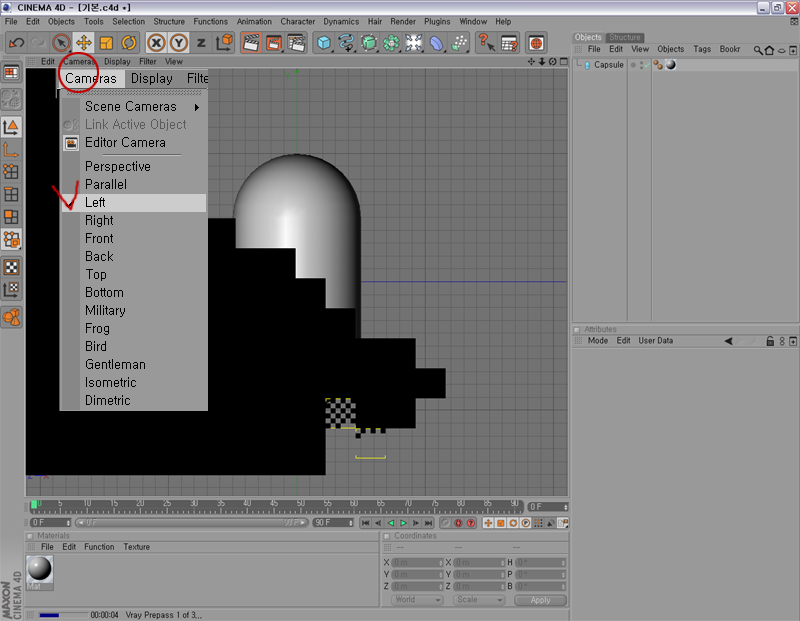This screenshot has width=800, height=621.
Task: Open the Scene Cameras submenu
Action: click(134, 107)
